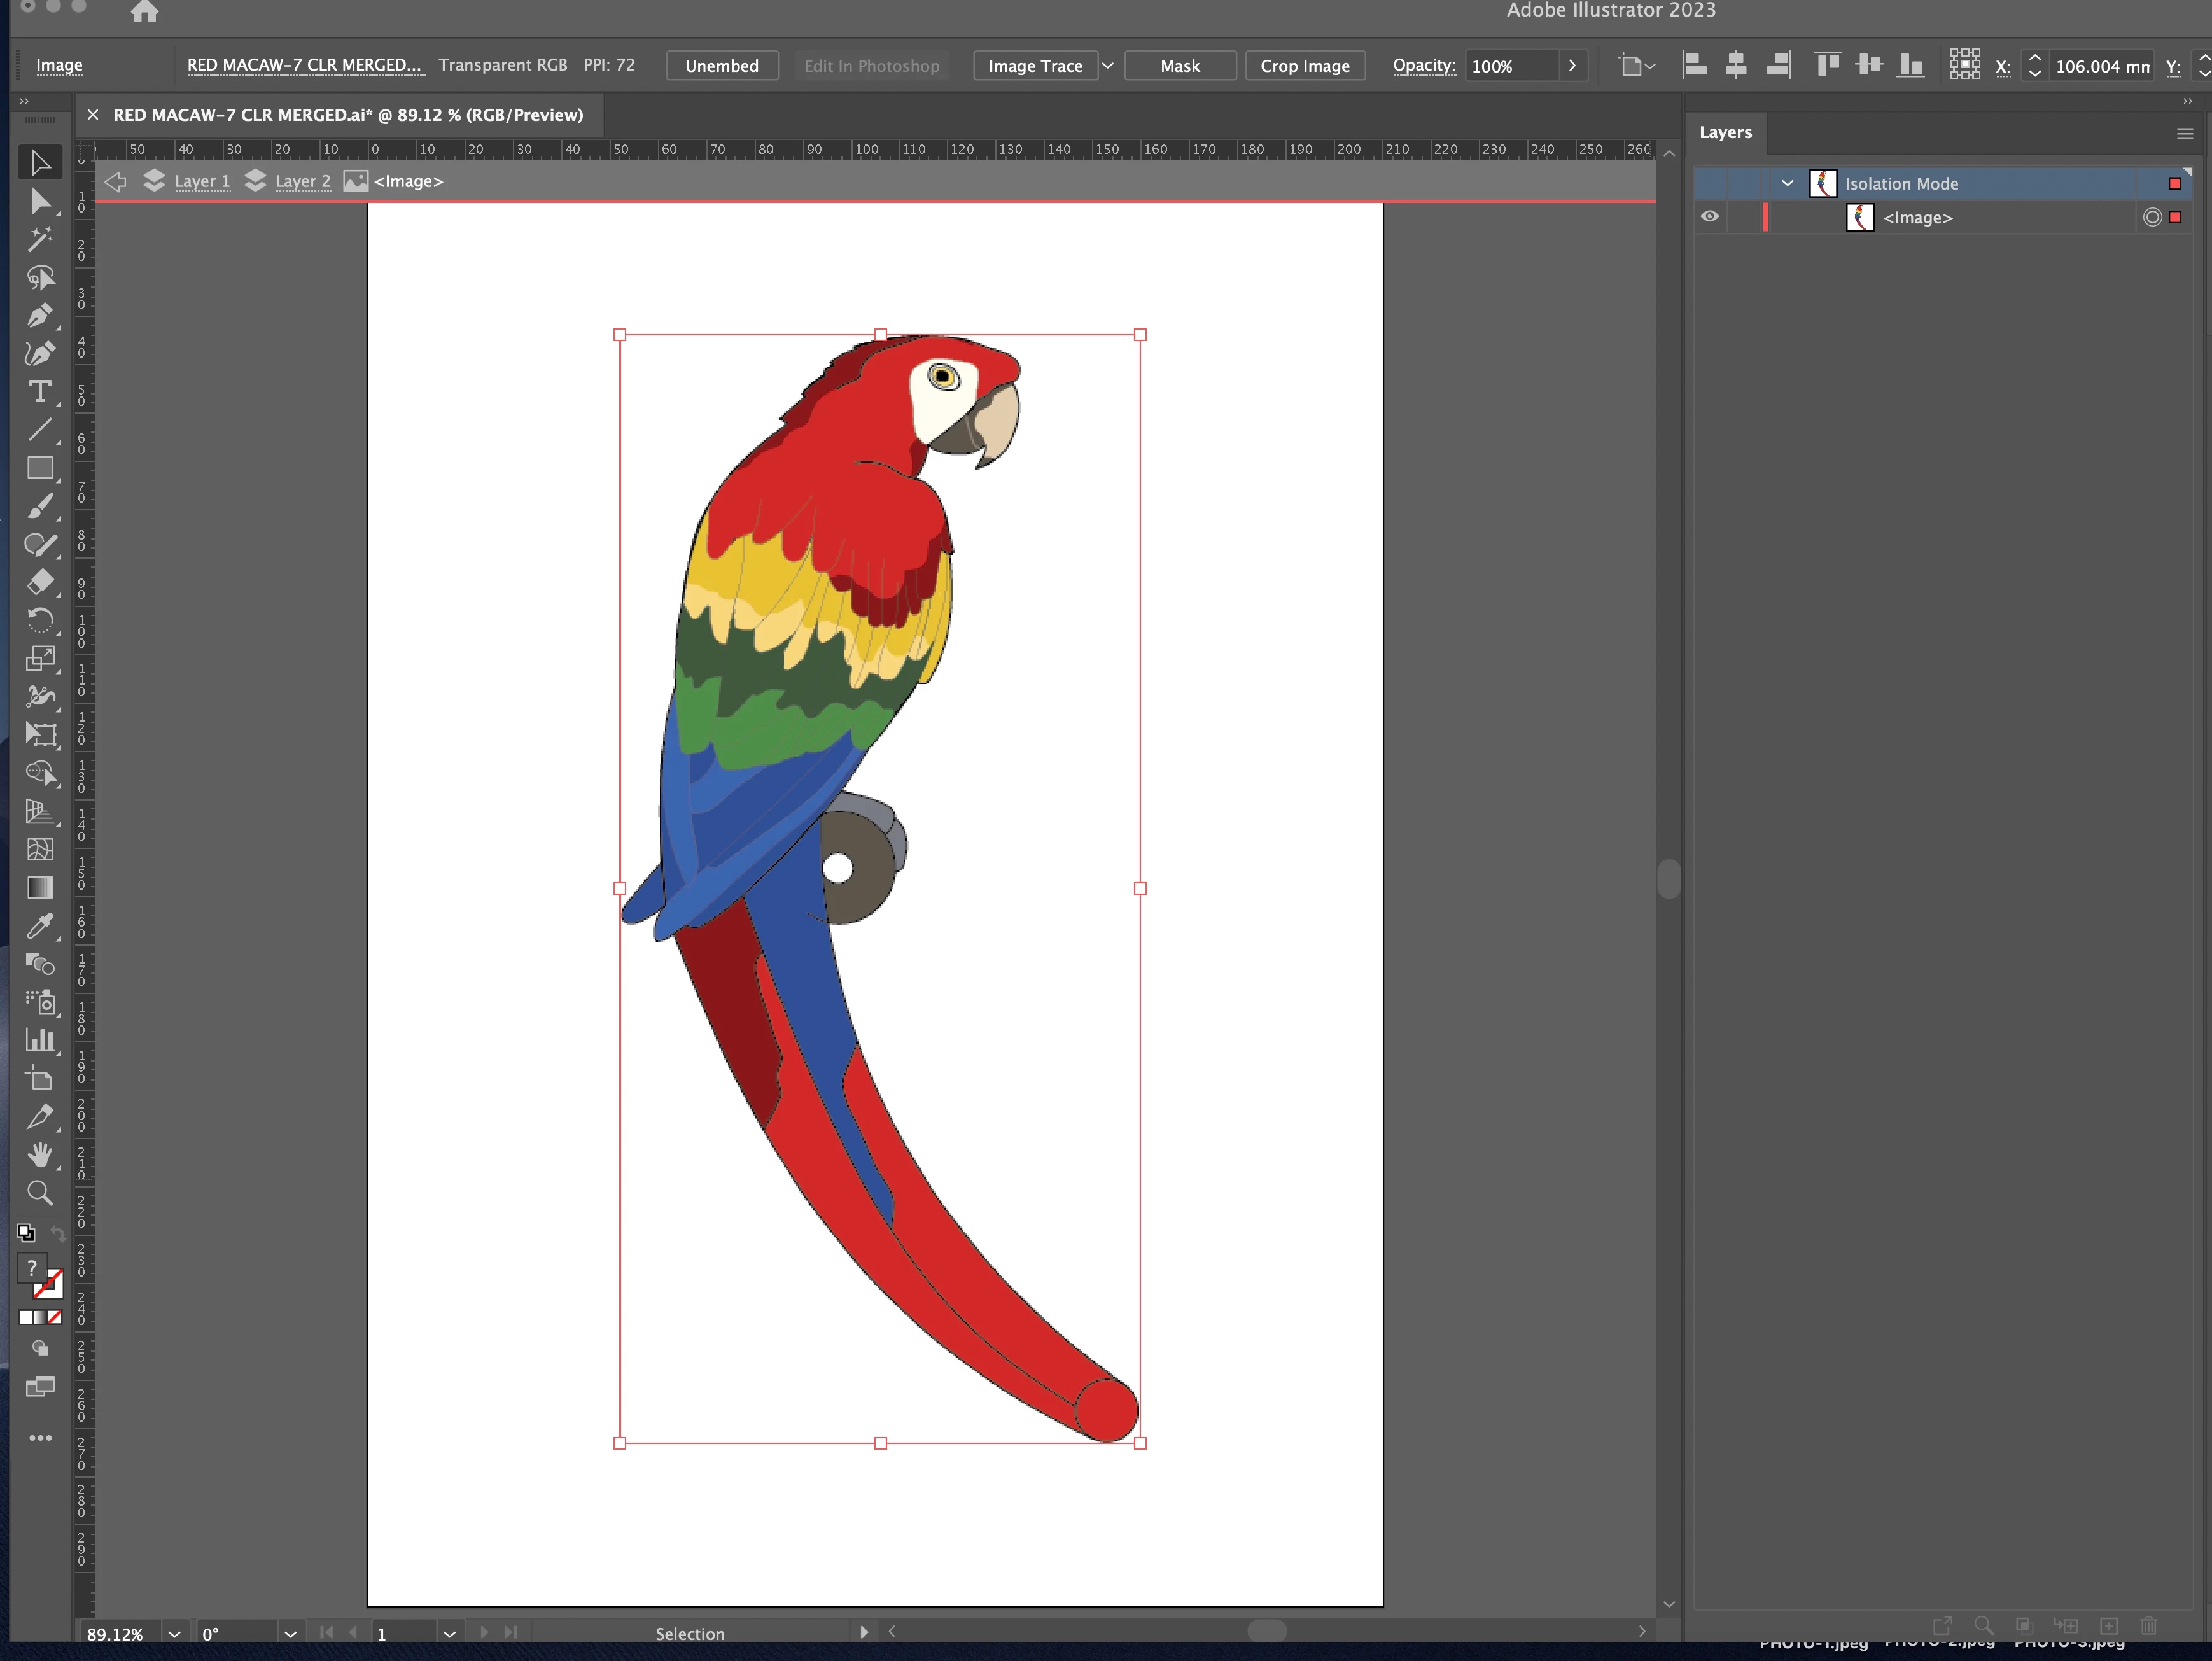This screenshot has width=2212, height=1661.
Task: Open the Image Trace presets dropdown
Action: [1108, 66]
